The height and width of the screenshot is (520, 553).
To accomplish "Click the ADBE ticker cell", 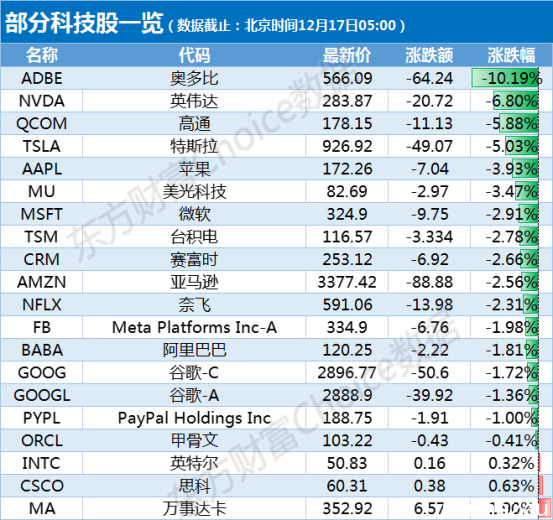I will point(42,78).
